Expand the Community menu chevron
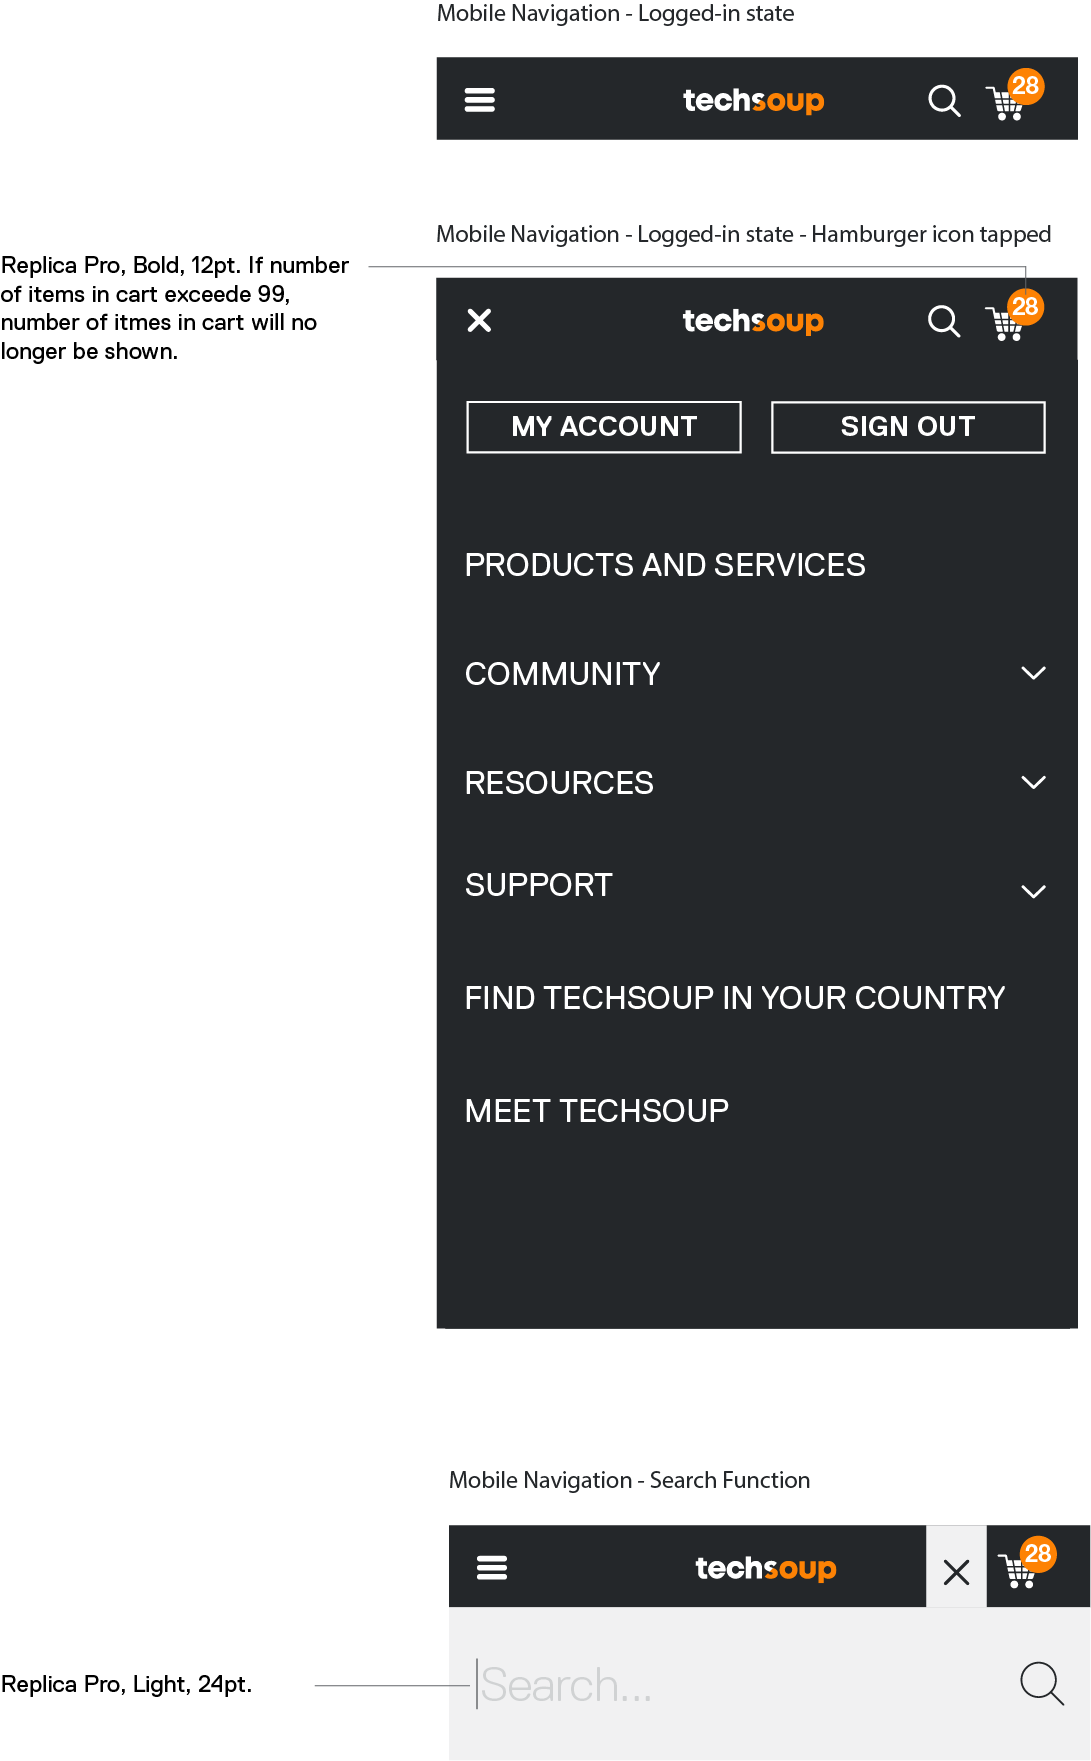This screenshot has width=1091, height=1761. pyautogui.click(x=1033, y=673)
